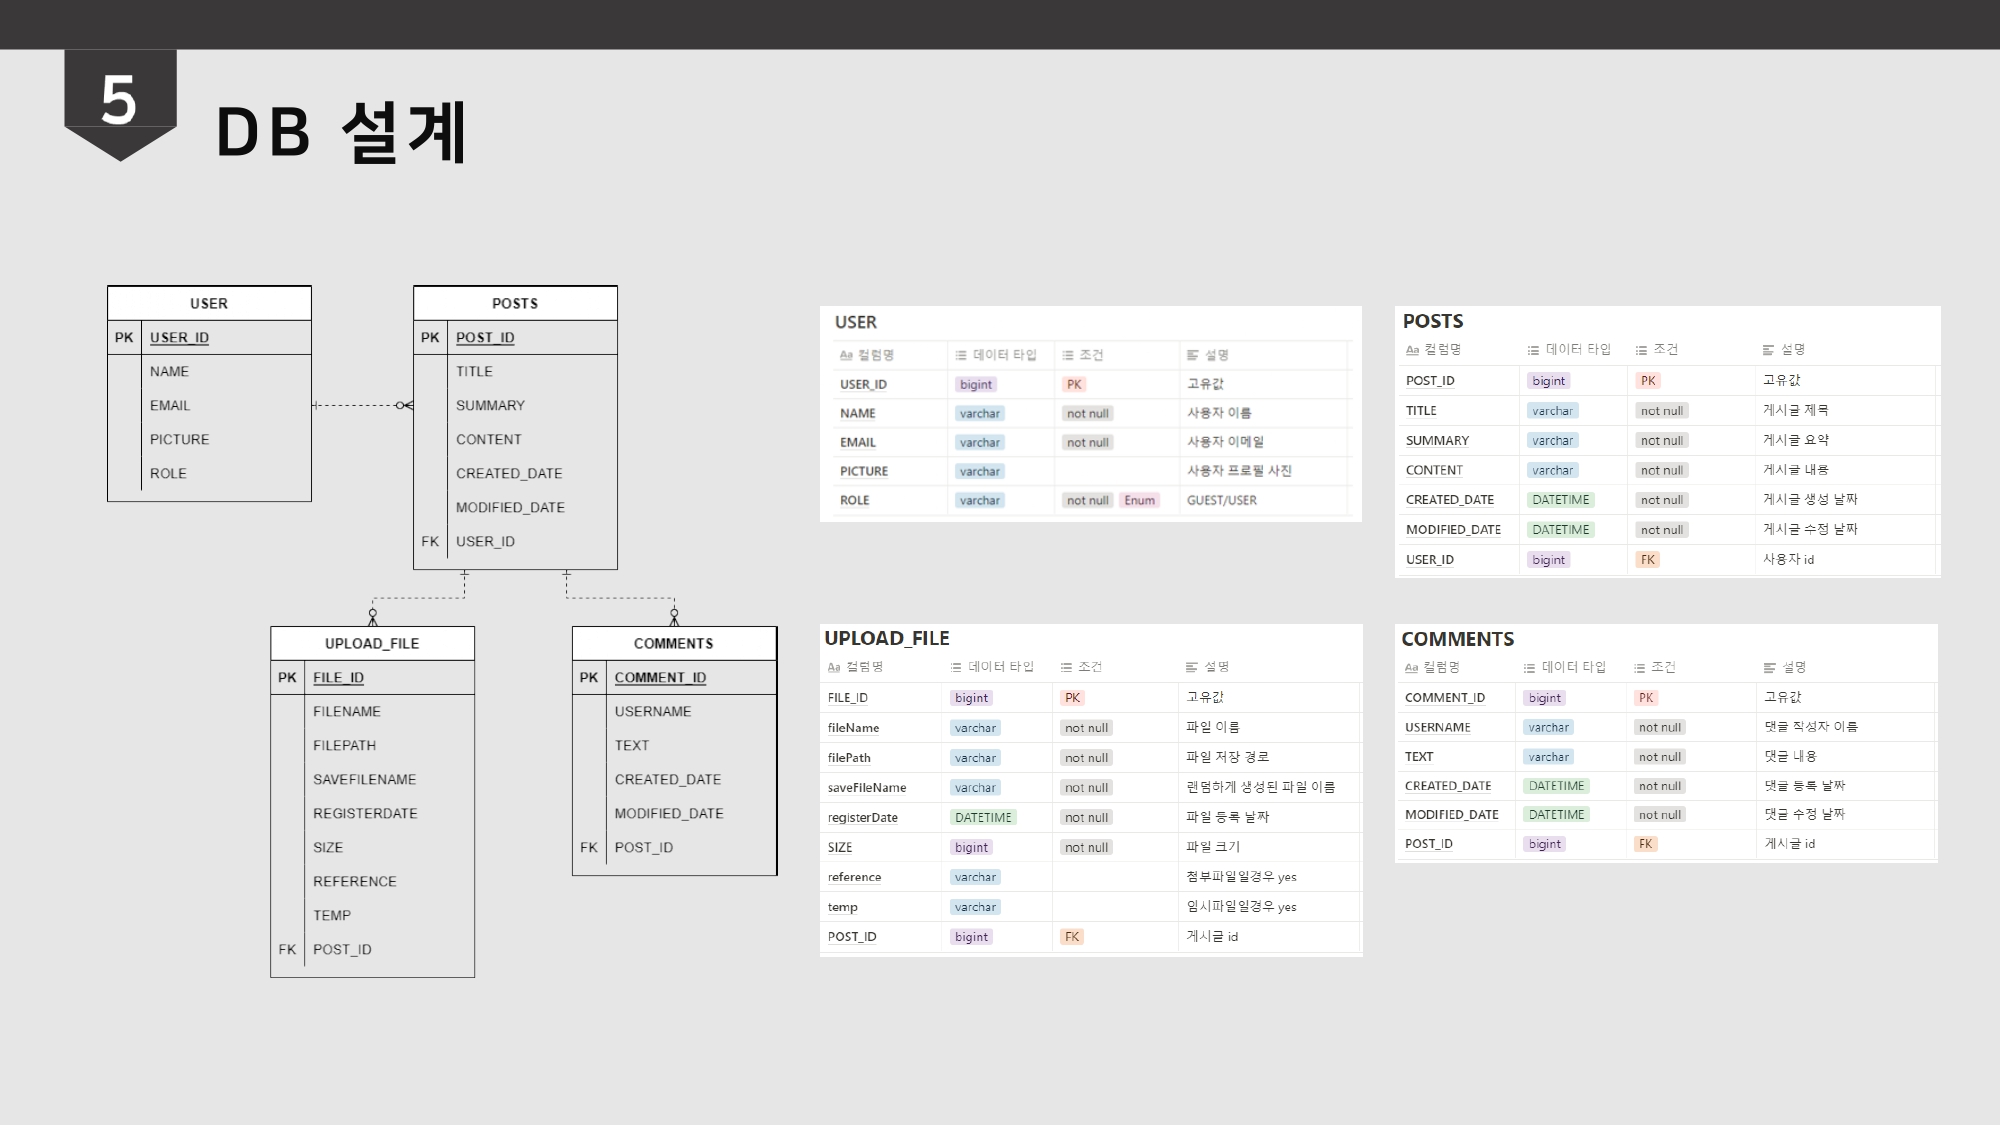Click the 데이터 타입 list icon in UPLOAD_FILE table
This screenshot has height=1125, width=2000.
pos(957,666)
